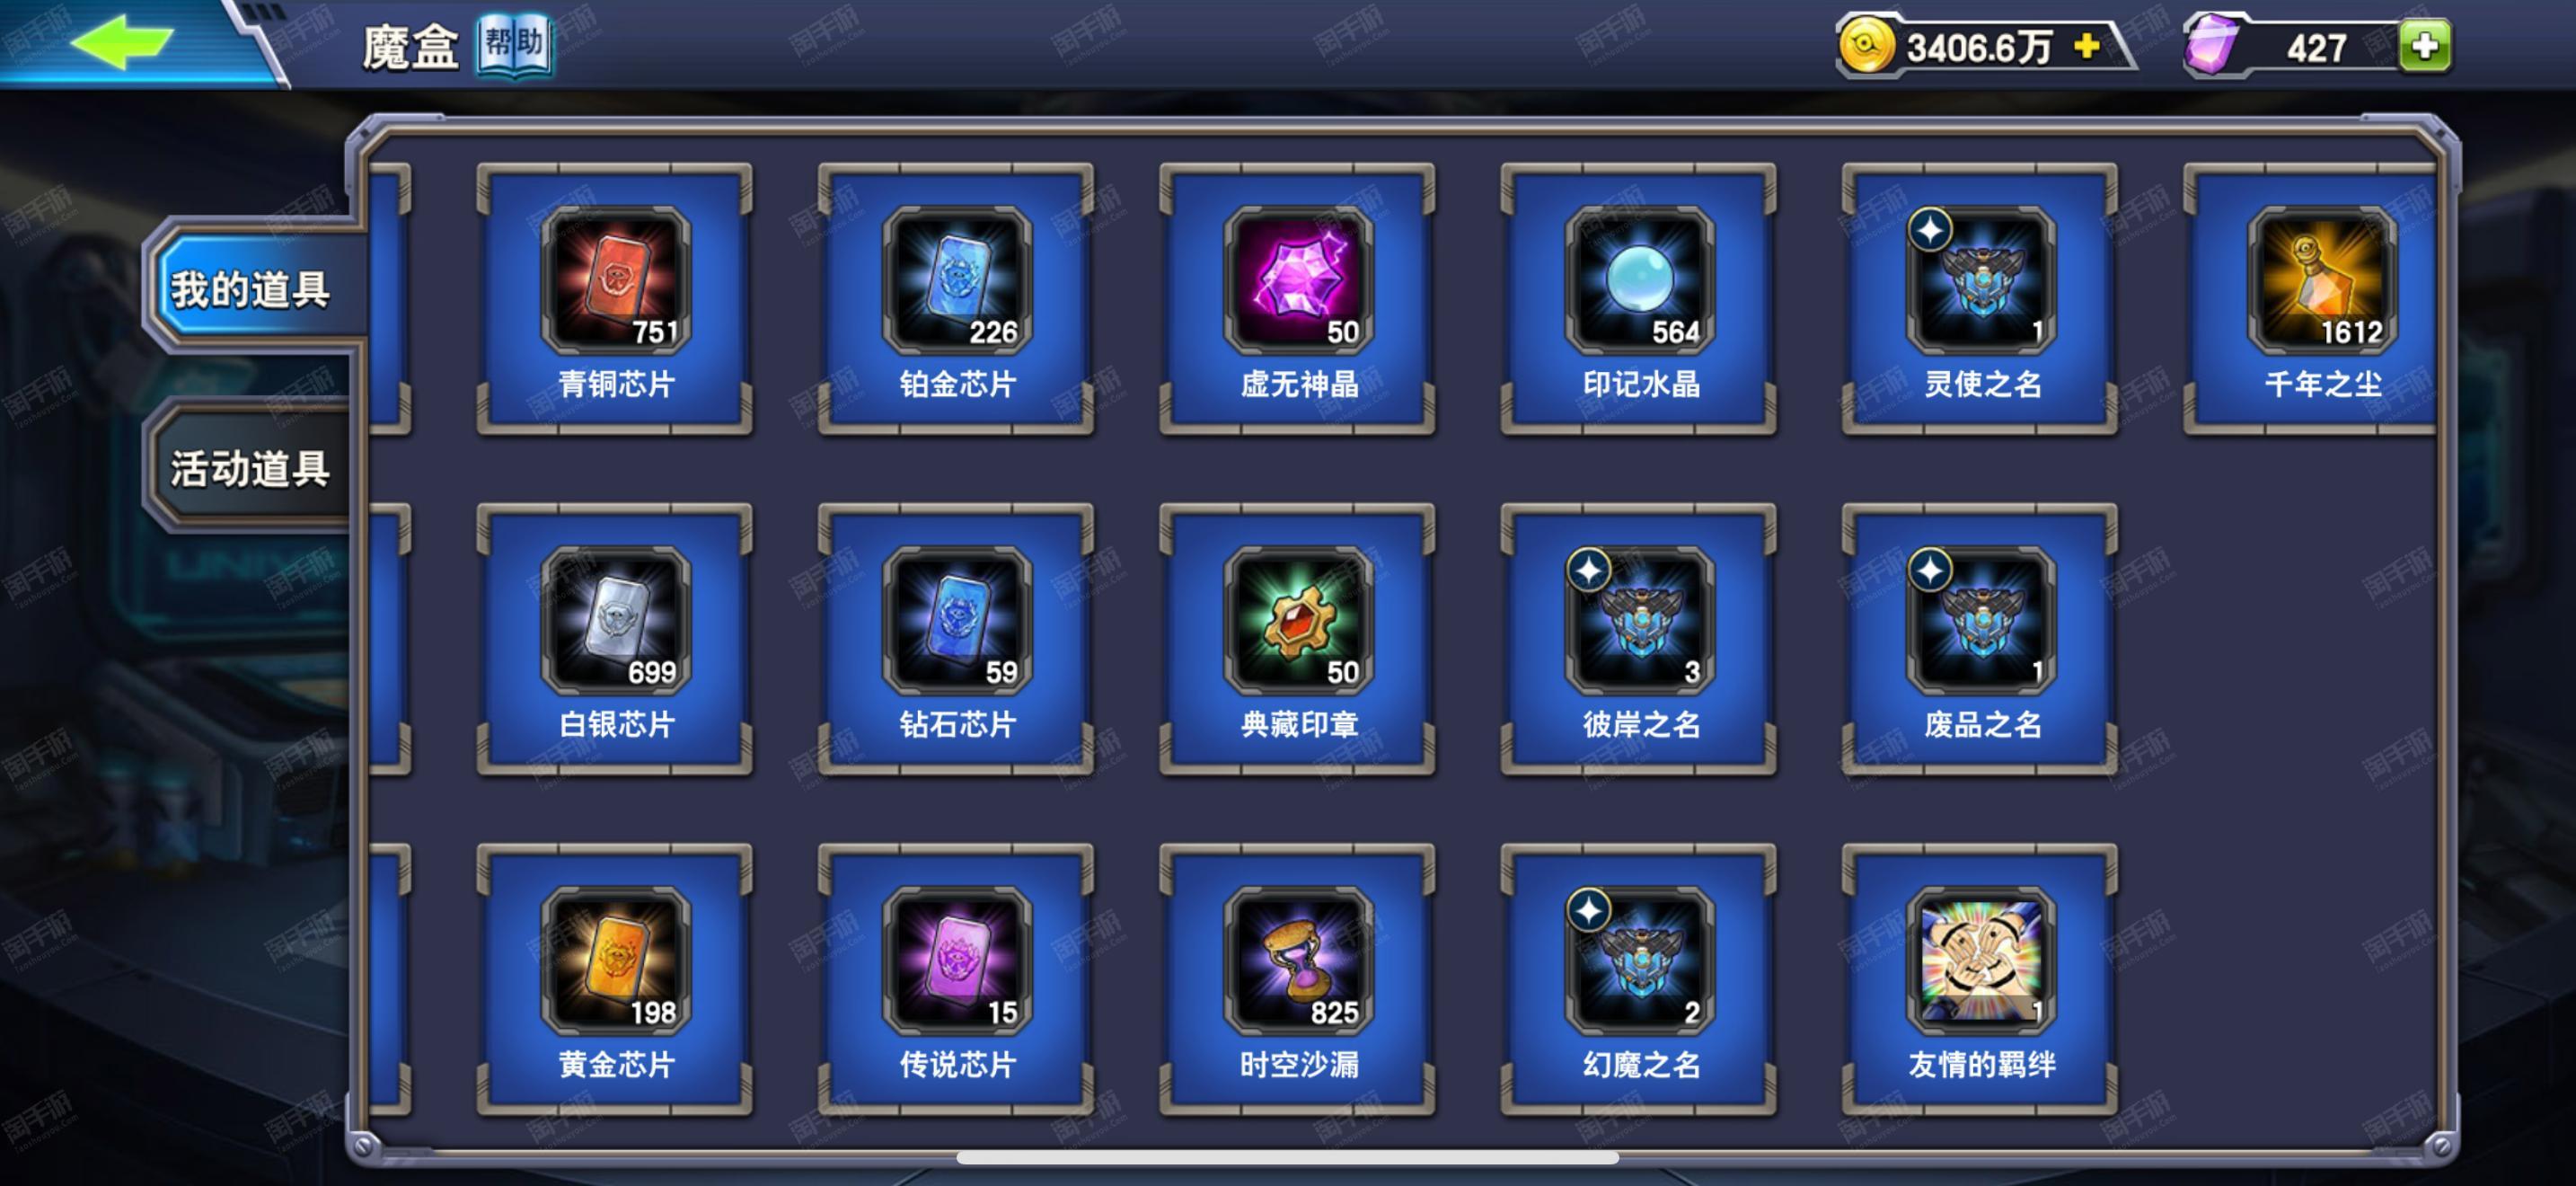Choose the 传说芯片 legendary chip item
Viewport: 2576px width, 1186px height.
tap(956, 978)
